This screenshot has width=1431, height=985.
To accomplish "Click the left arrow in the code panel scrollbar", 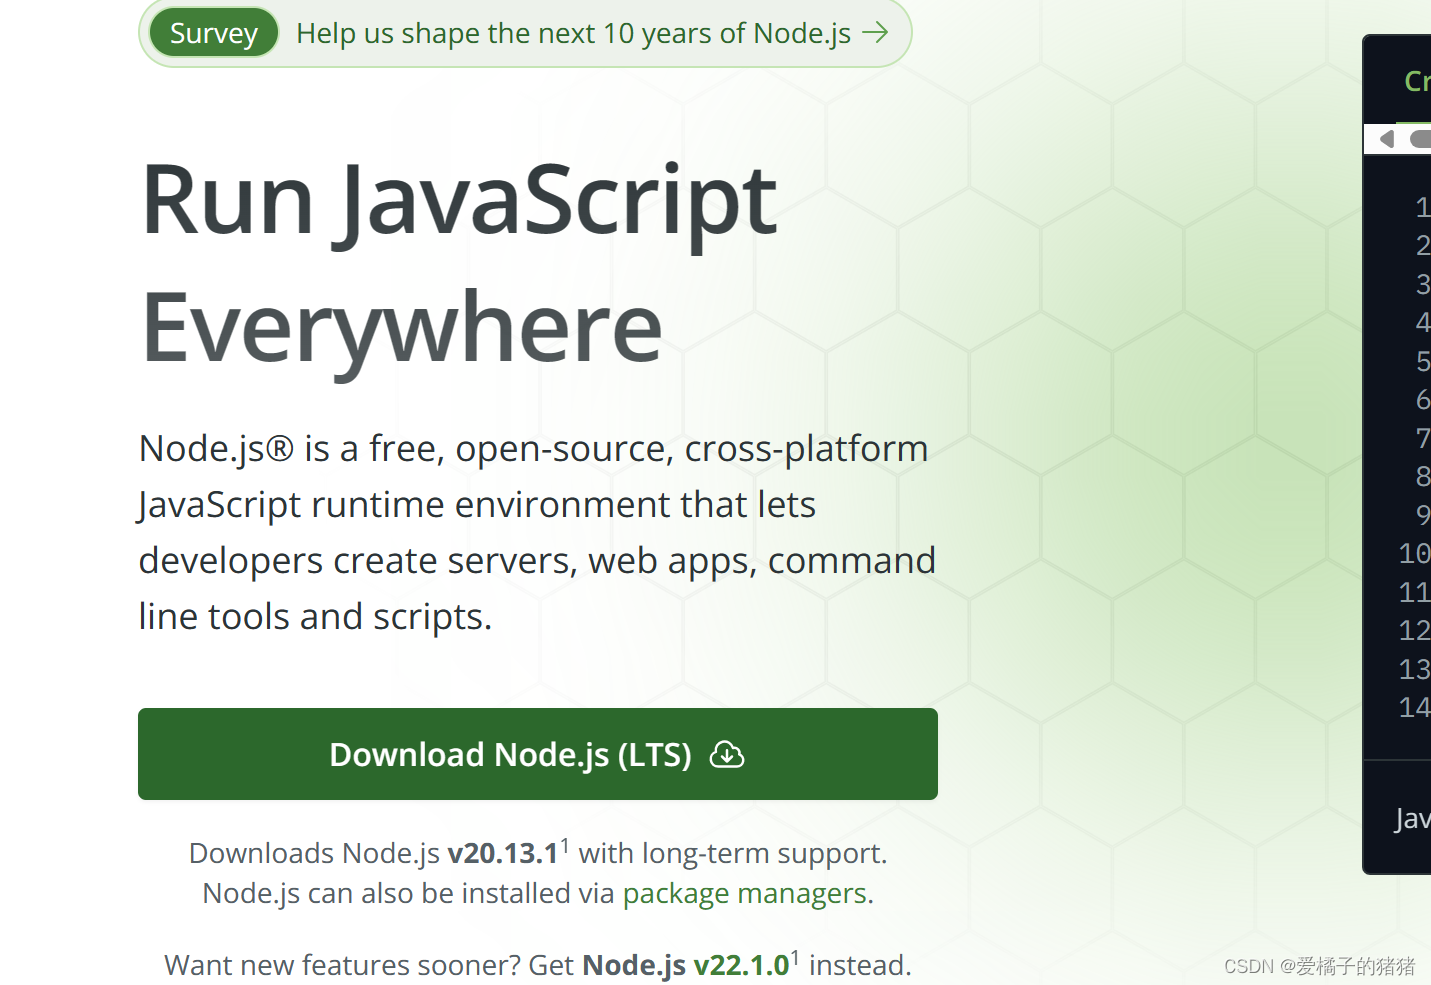I will point(1388,139).
